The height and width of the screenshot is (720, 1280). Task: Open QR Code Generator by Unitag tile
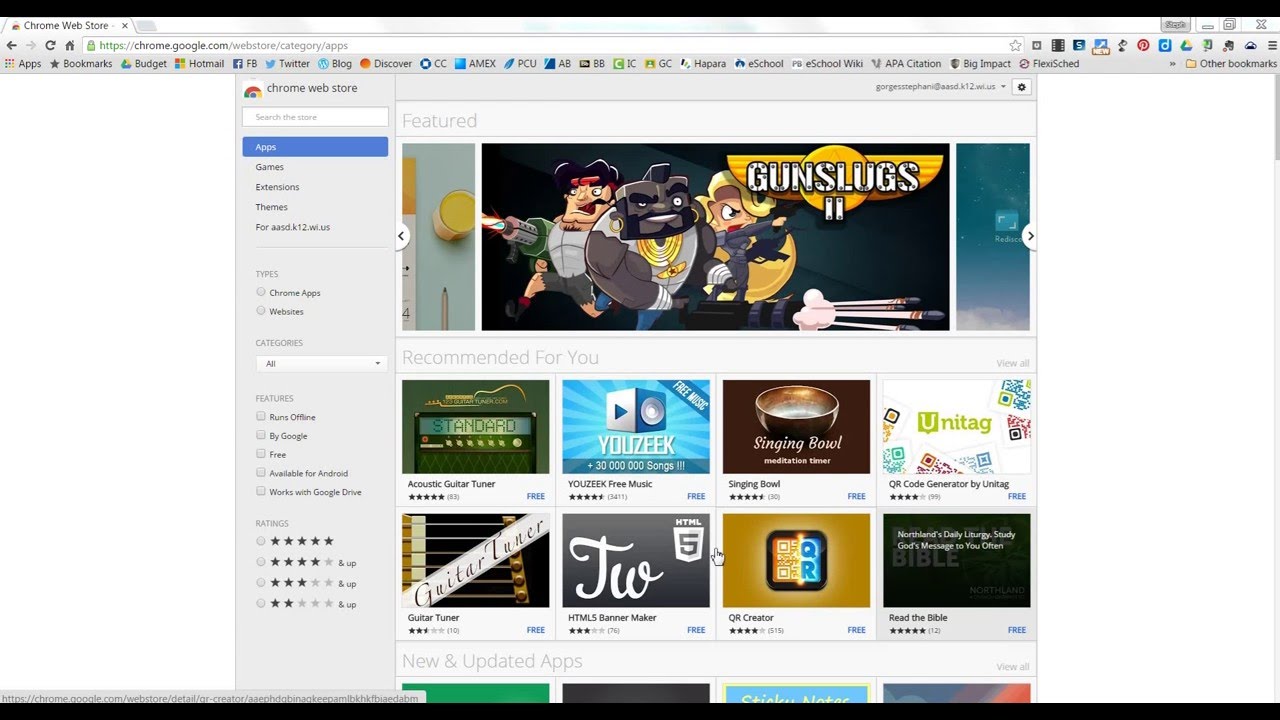pyautogui.click(x=956, y=440)
